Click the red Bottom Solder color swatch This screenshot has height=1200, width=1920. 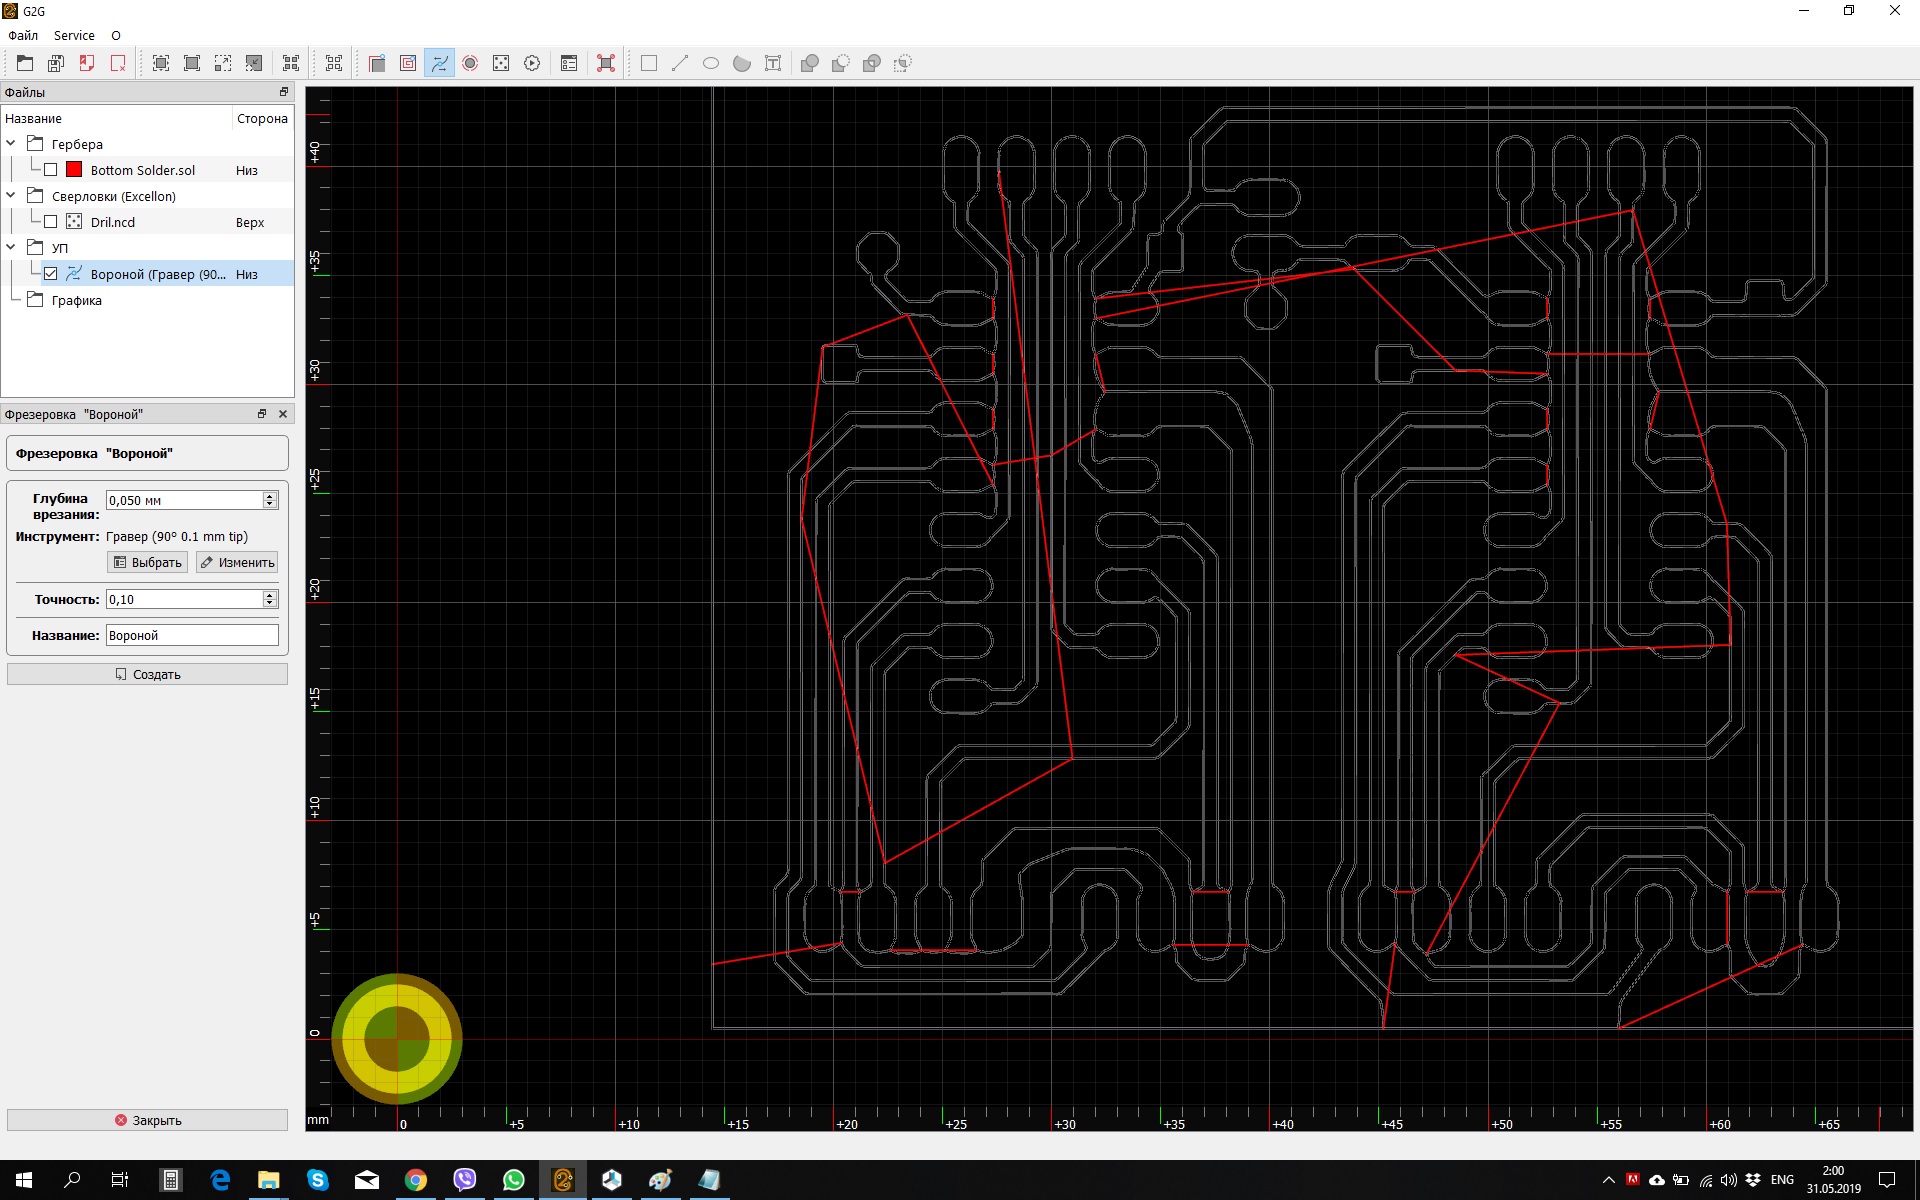tap(74, 170)
